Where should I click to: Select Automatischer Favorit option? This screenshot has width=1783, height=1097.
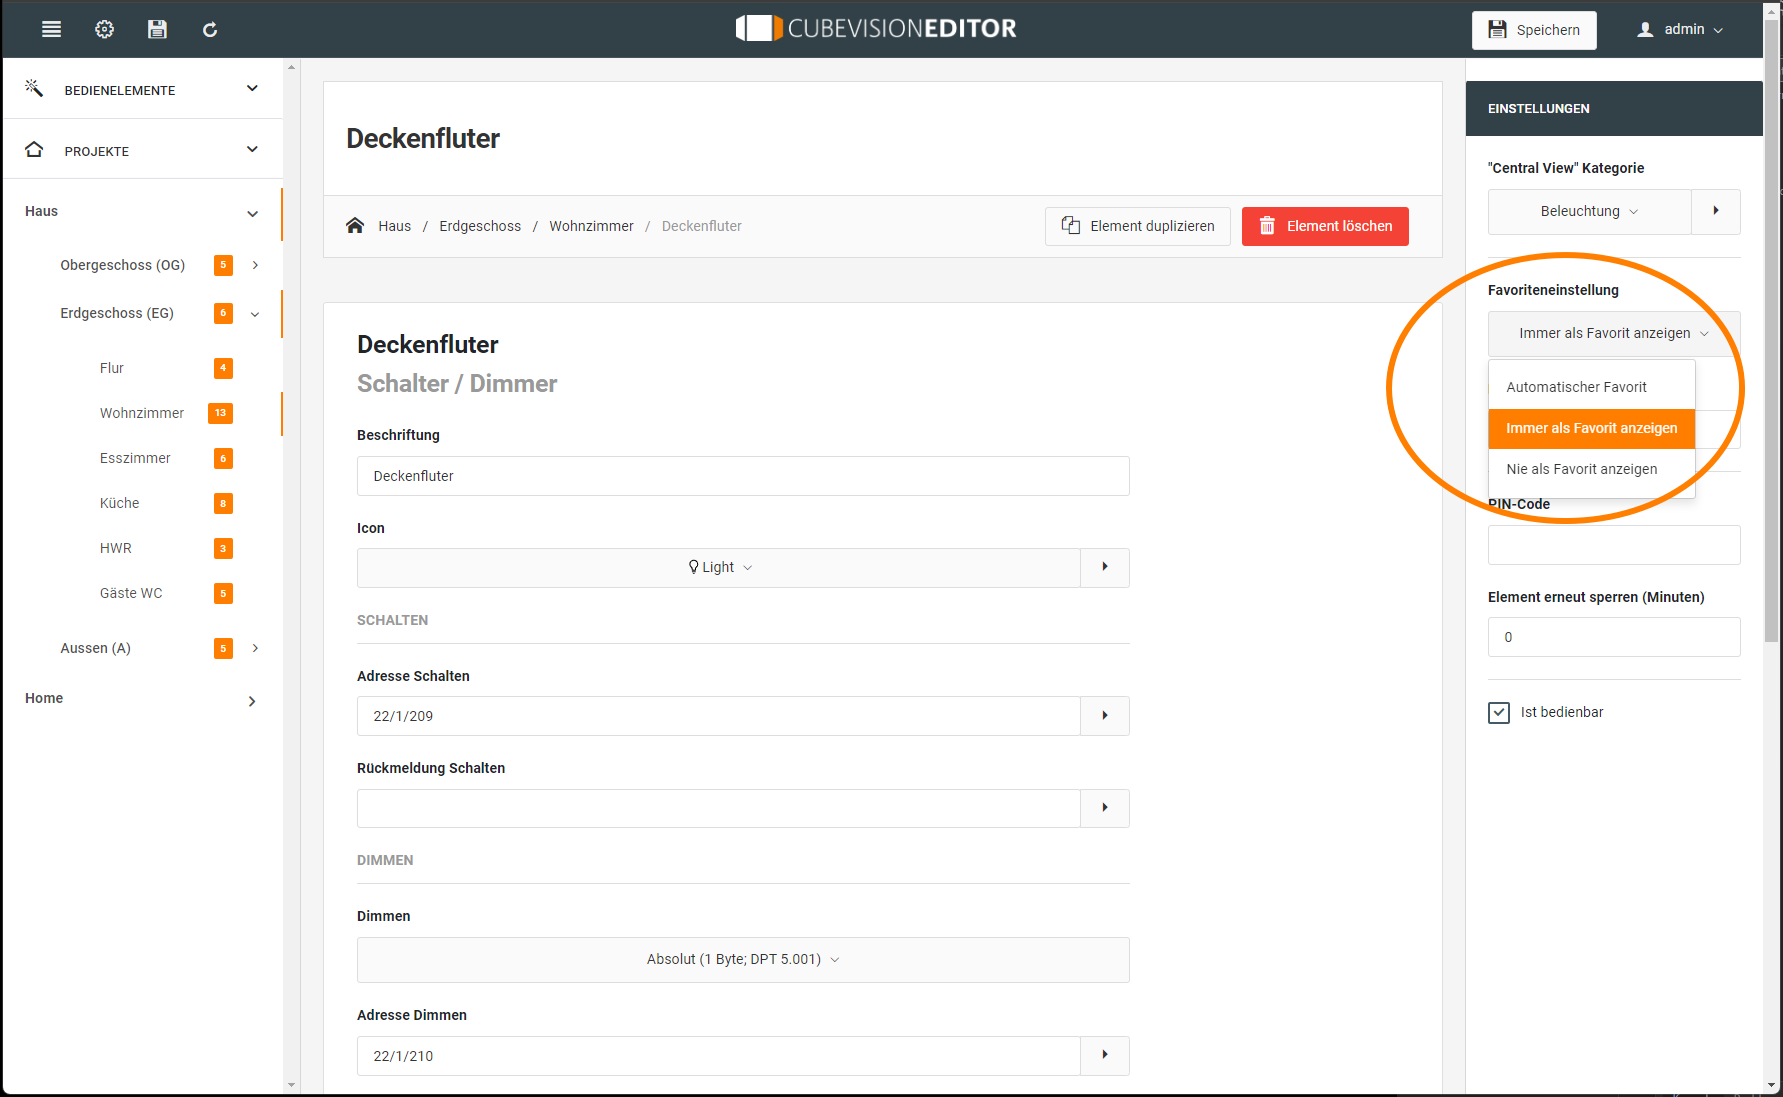1592,387
